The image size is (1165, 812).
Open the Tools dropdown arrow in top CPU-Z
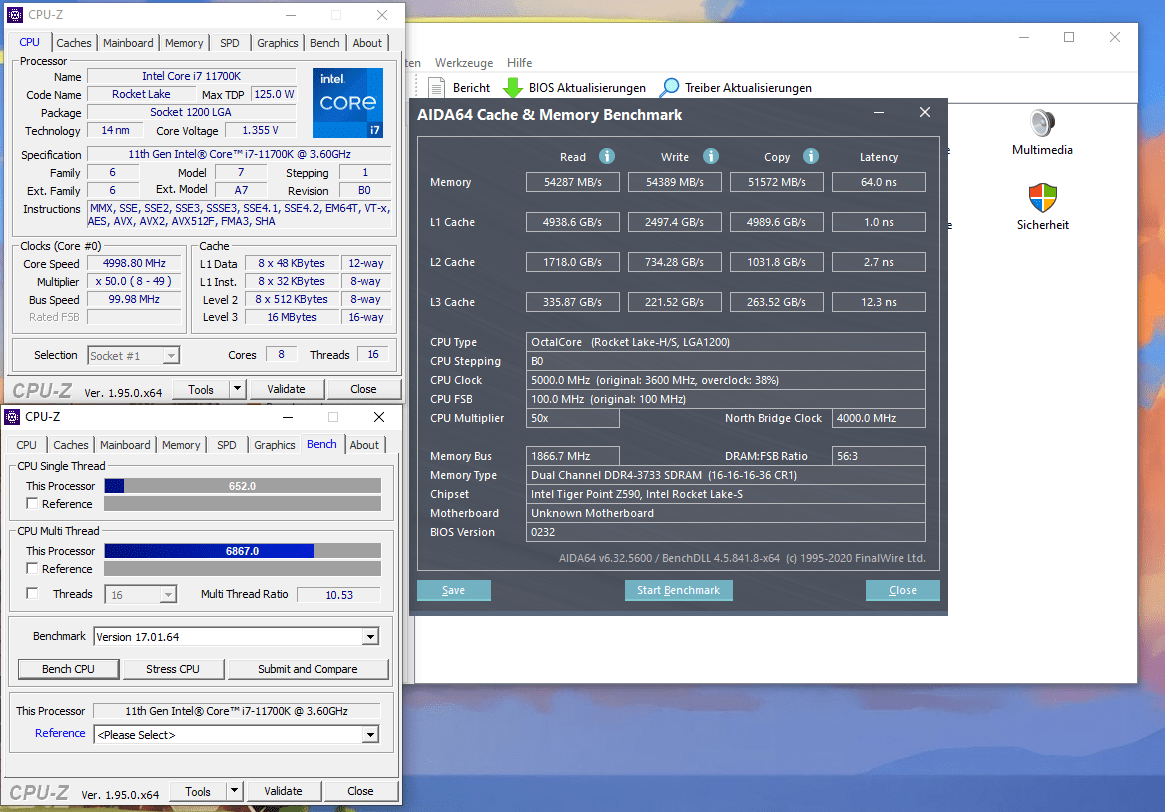[237, 389]
